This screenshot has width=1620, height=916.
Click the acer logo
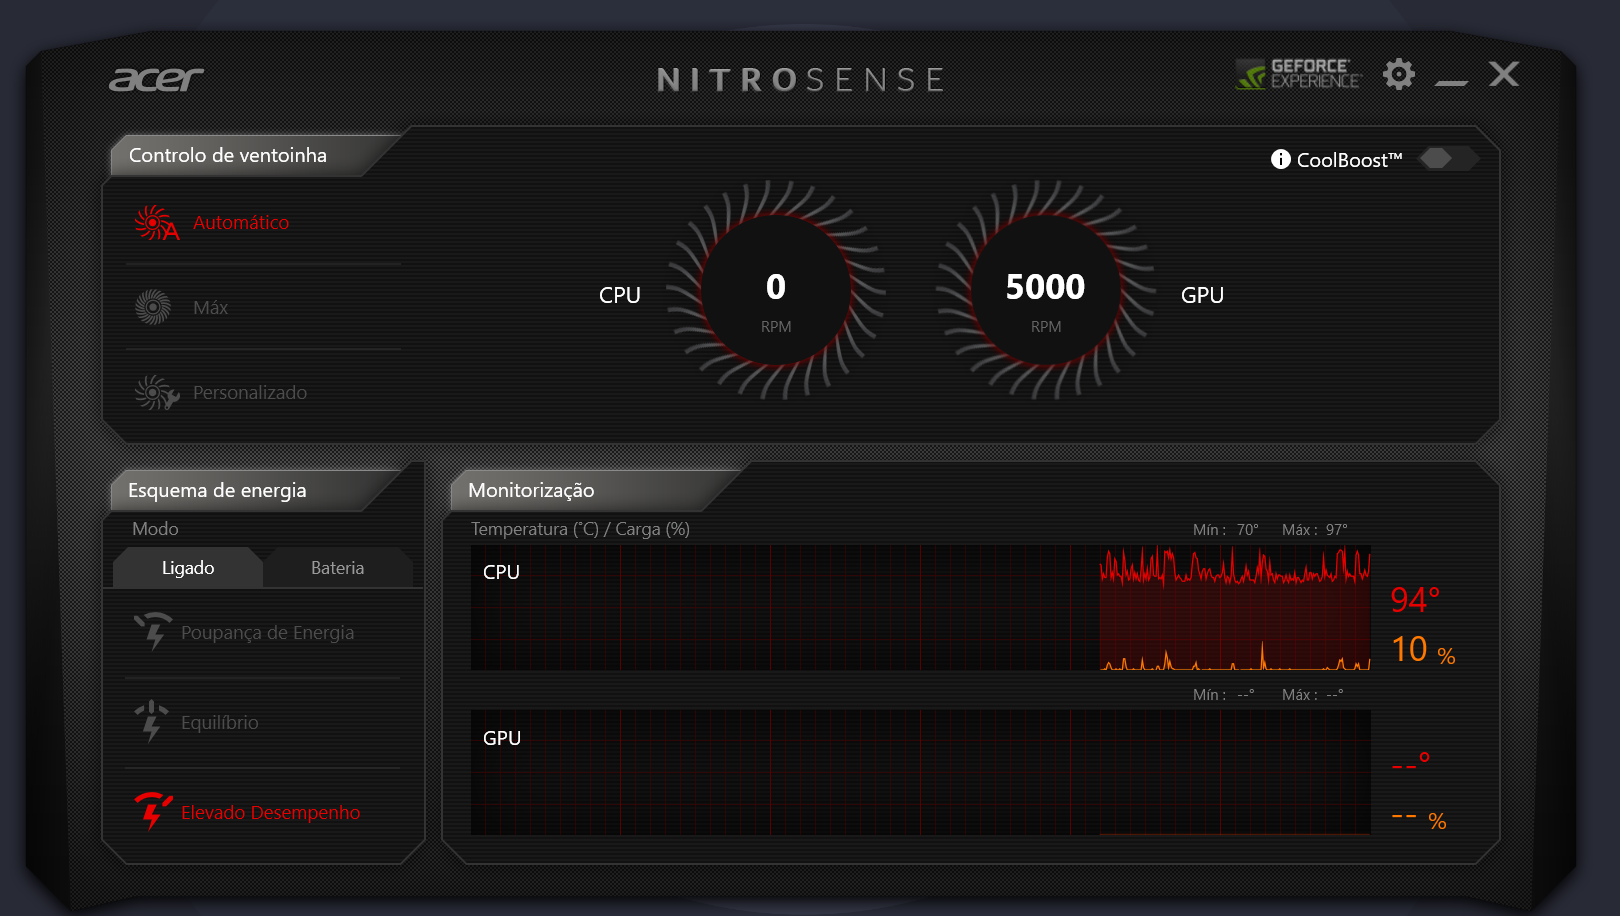[x=156, y=79]
